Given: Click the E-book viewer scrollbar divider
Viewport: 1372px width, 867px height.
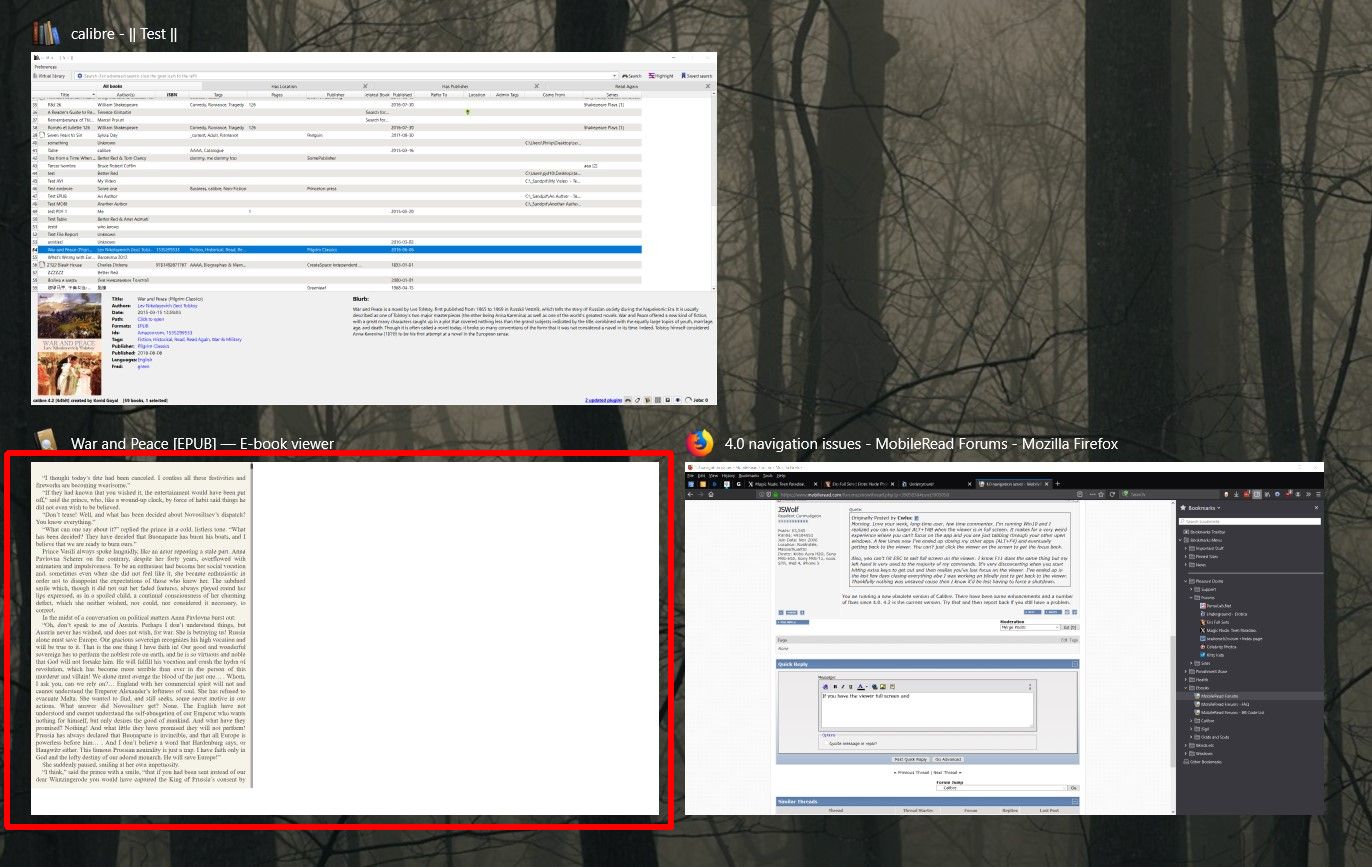Looking at the screenshot, I should point(252,624).
